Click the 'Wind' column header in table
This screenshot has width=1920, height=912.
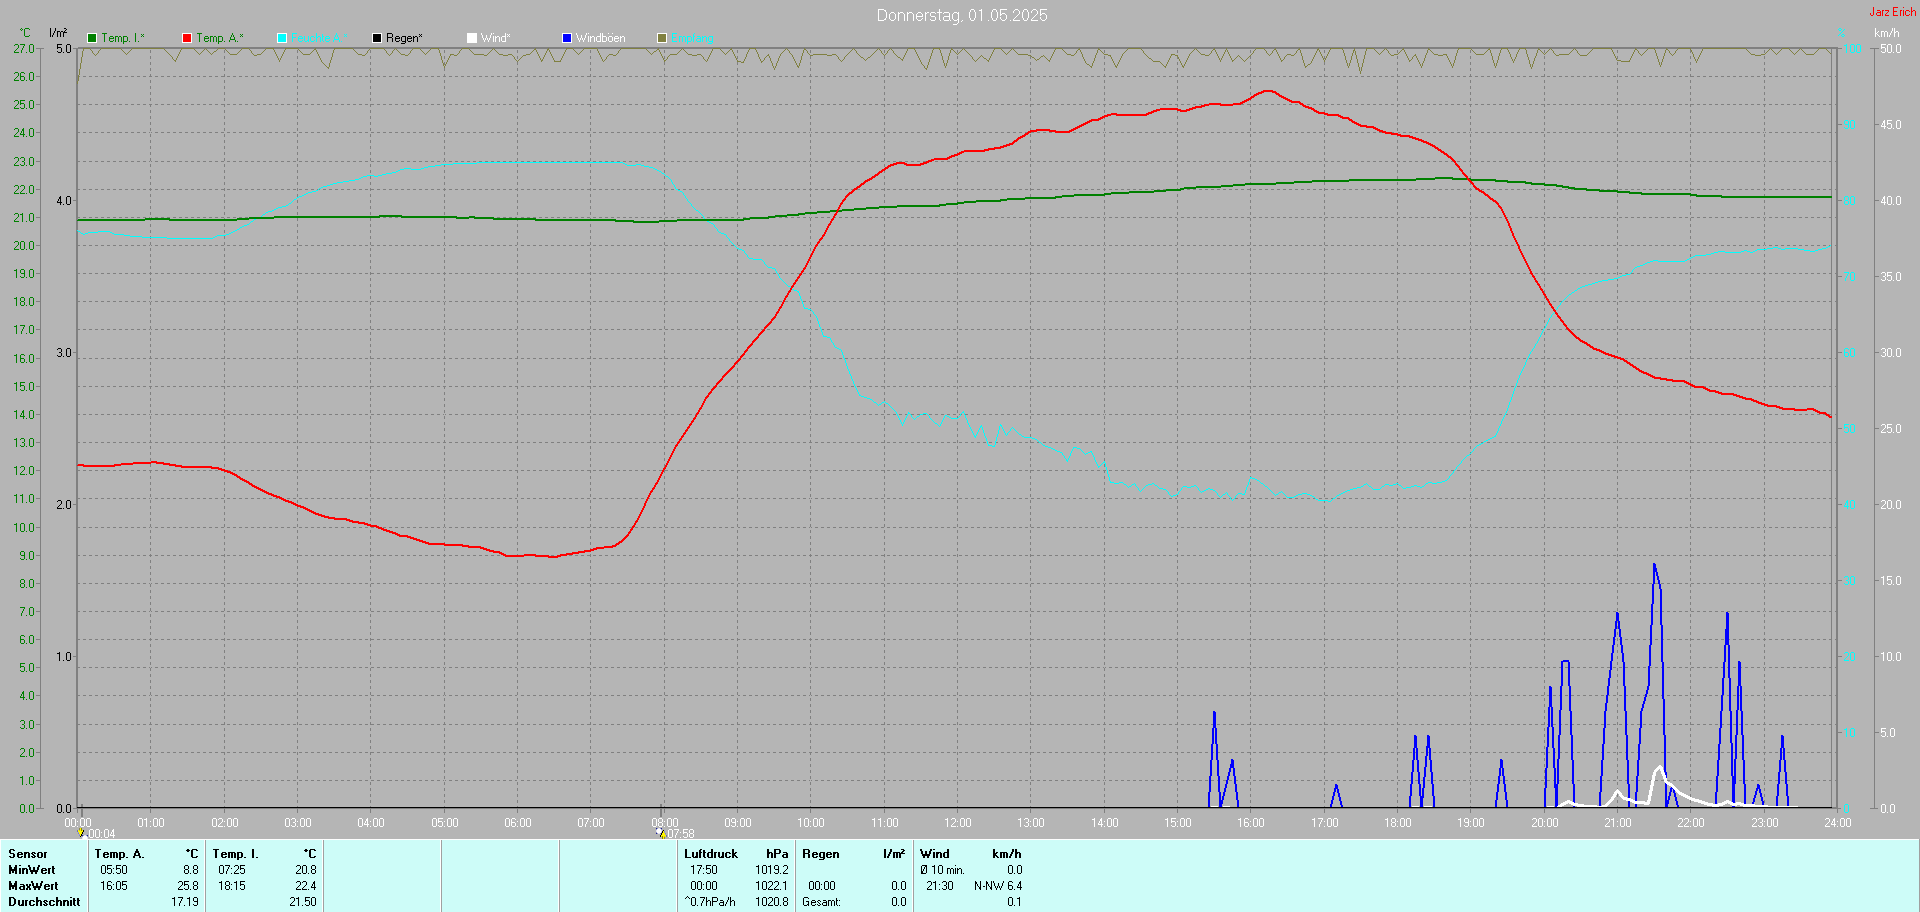[x=935, y=854]
